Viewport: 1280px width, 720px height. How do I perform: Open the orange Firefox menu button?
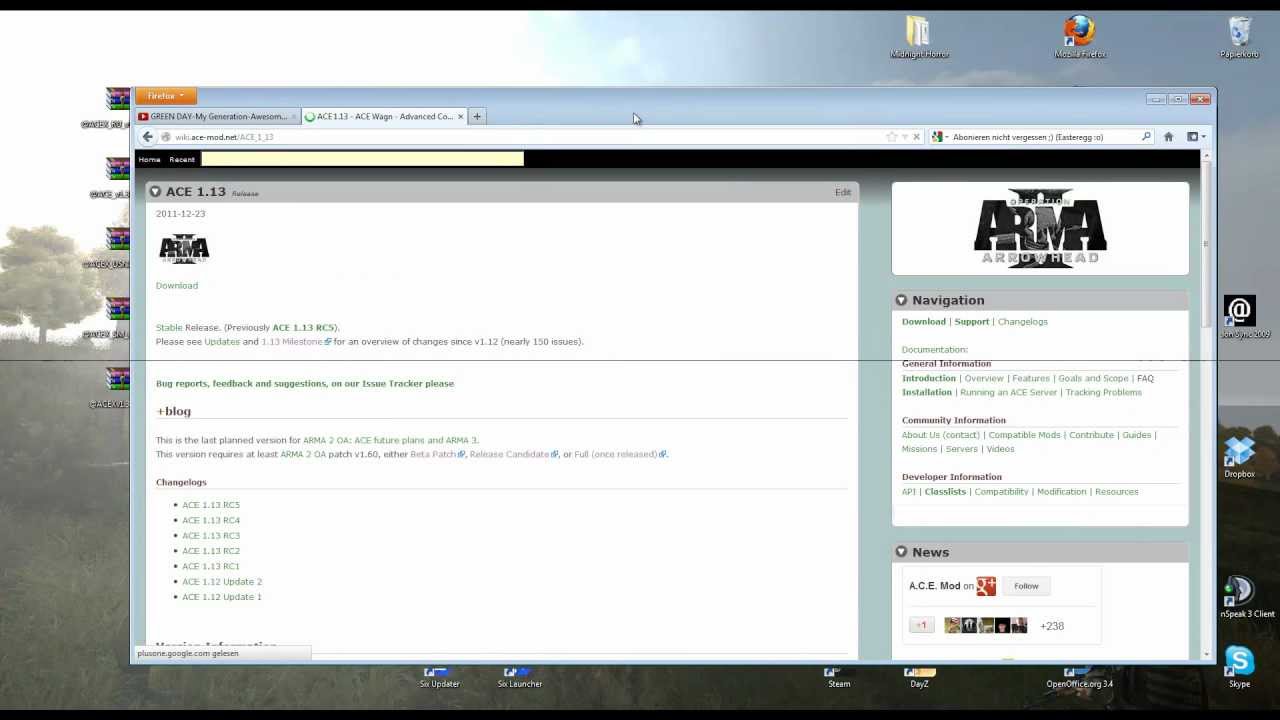pos(165,96)
